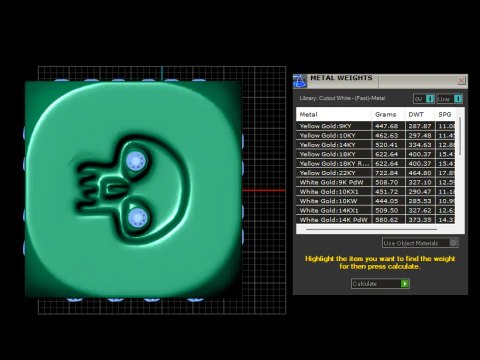480x360 pixels.
Task: Click the metal table horizontal scrollbar
Action: tap(371, 229)
